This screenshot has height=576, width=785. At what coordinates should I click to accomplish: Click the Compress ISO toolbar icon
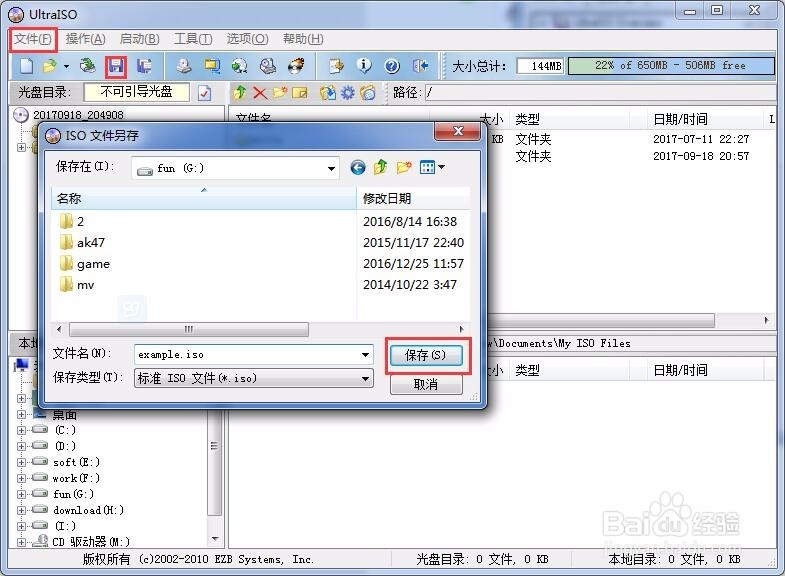click(212, 66)
